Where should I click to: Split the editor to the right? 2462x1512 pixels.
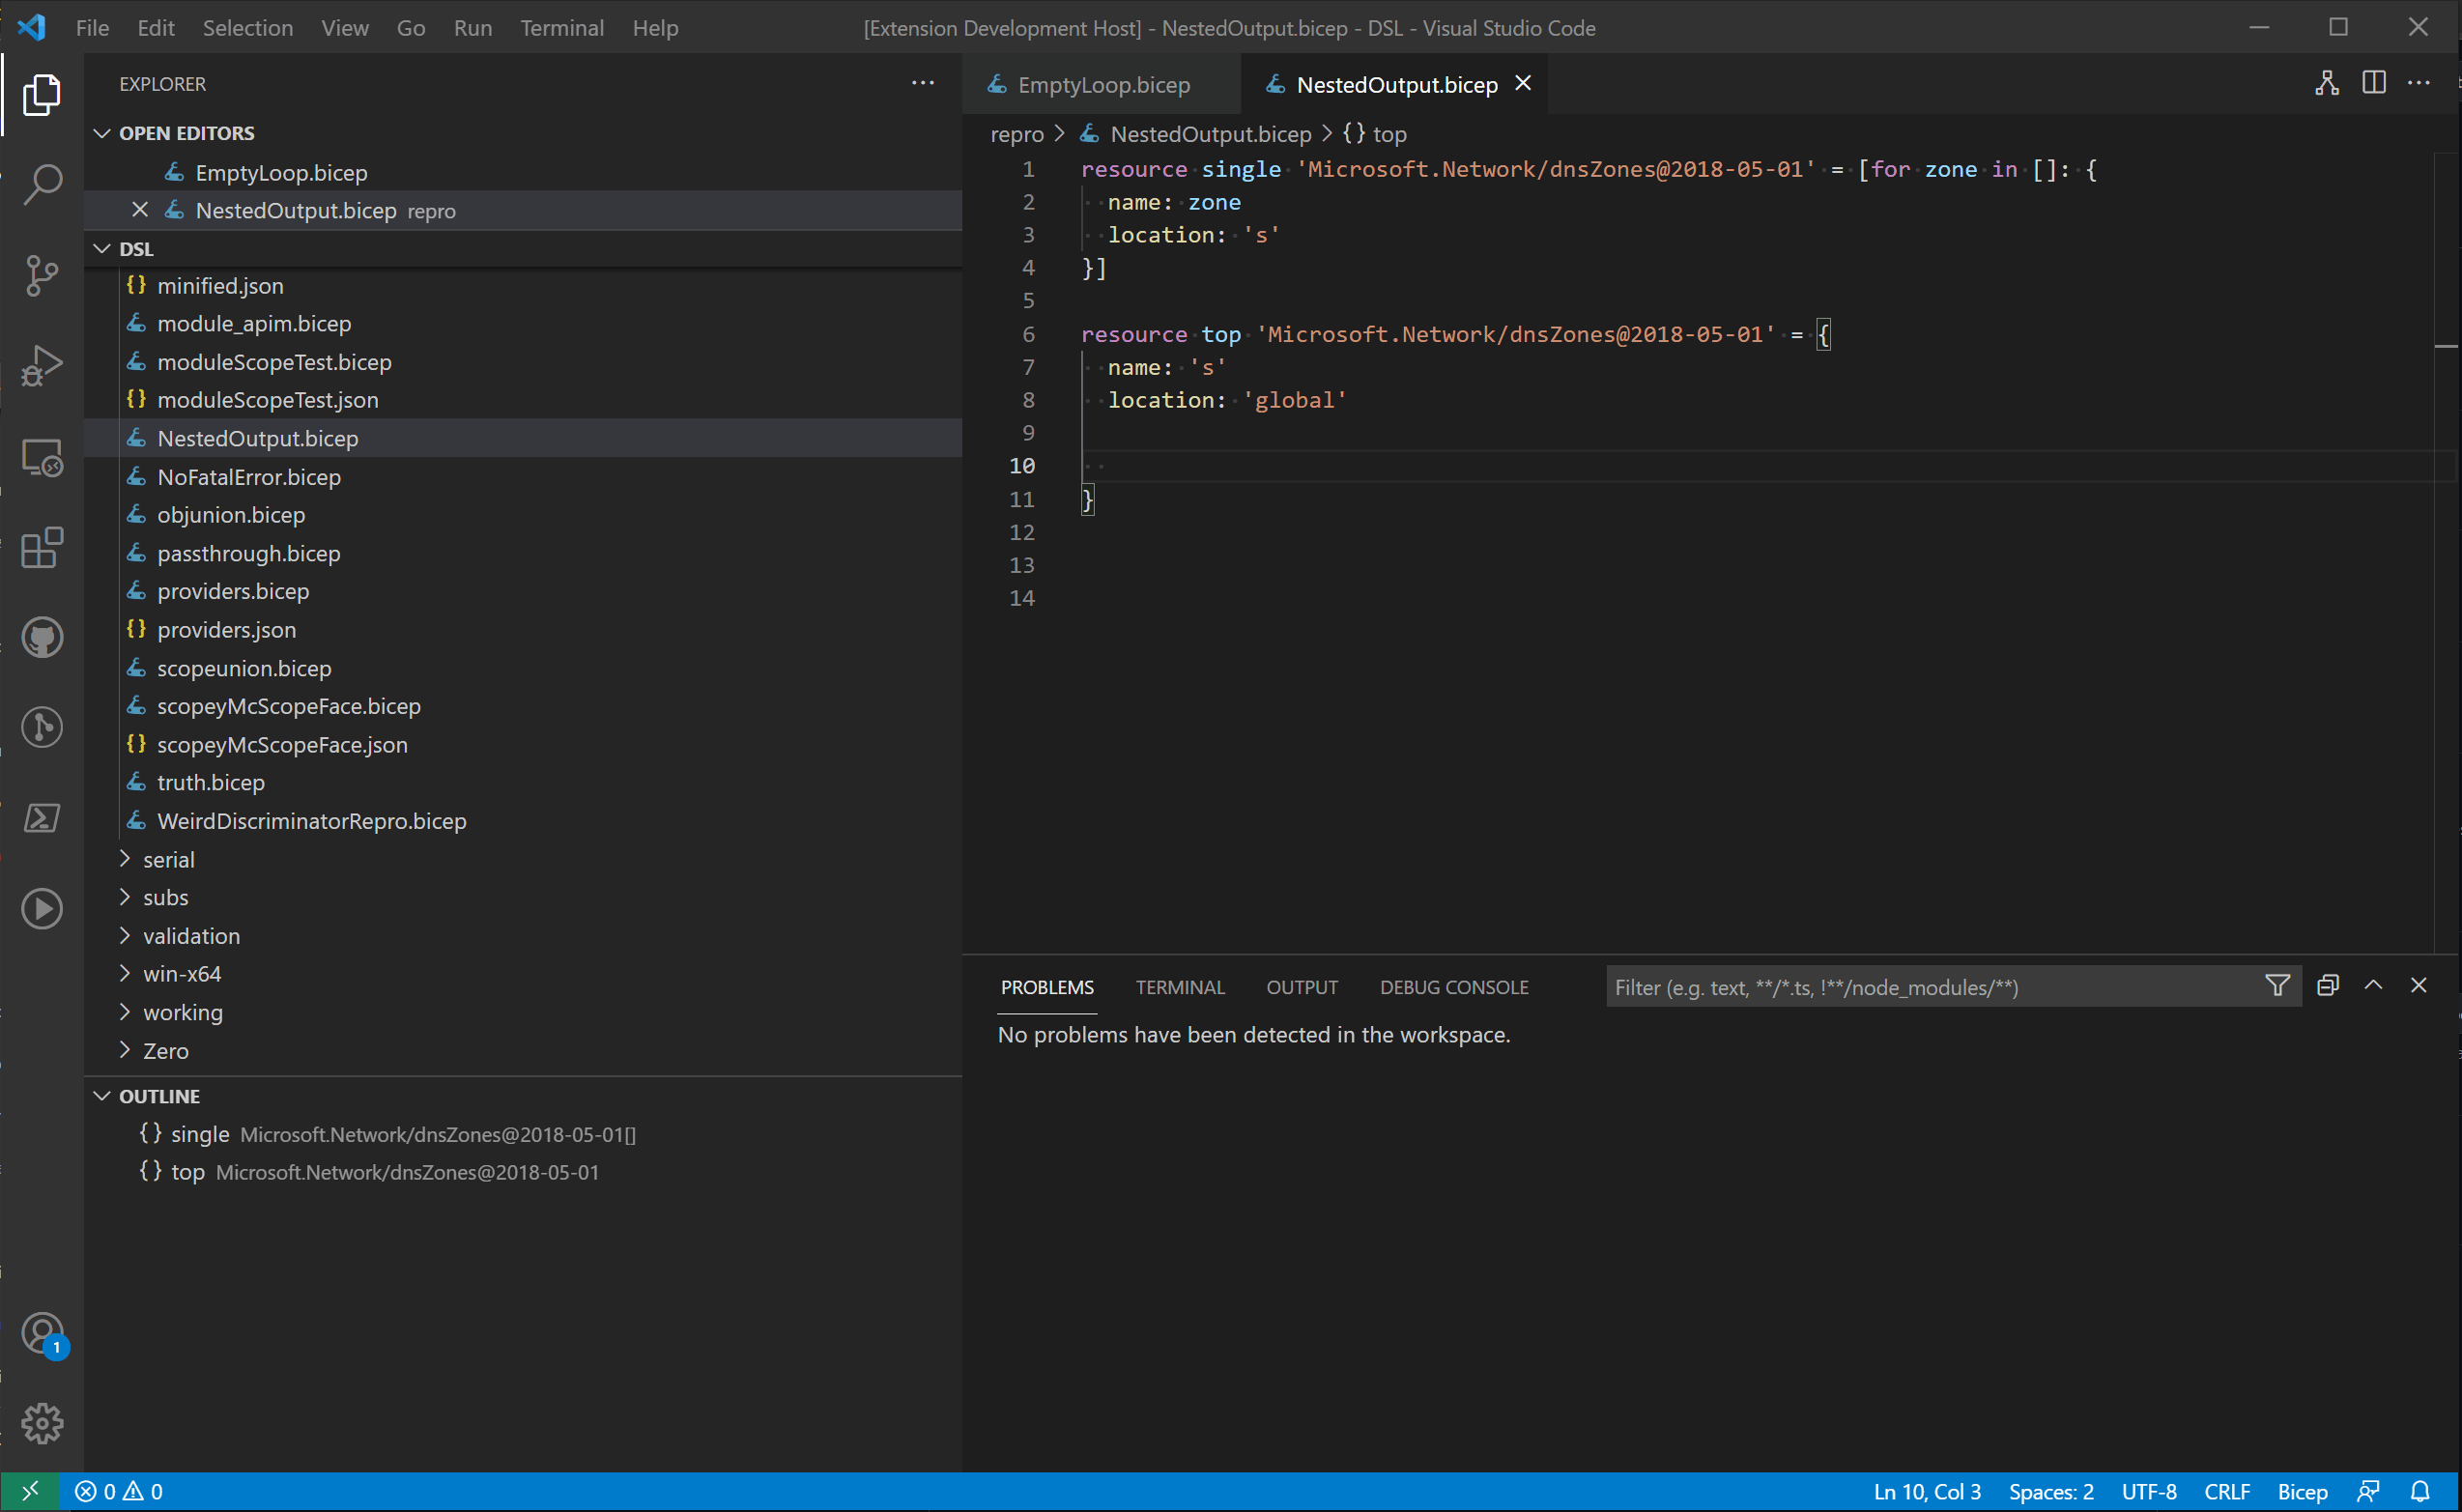2373,84
